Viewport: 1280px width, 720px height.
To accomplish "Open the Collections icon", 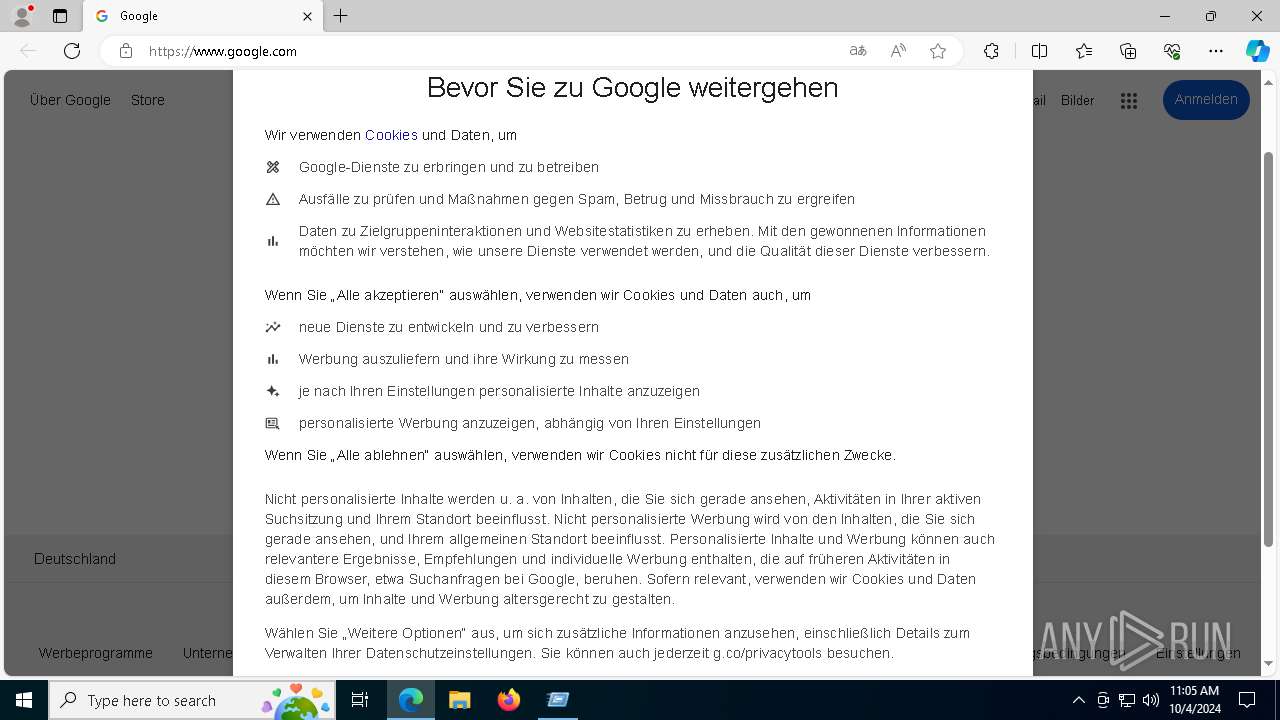I will click(1128, 51).
